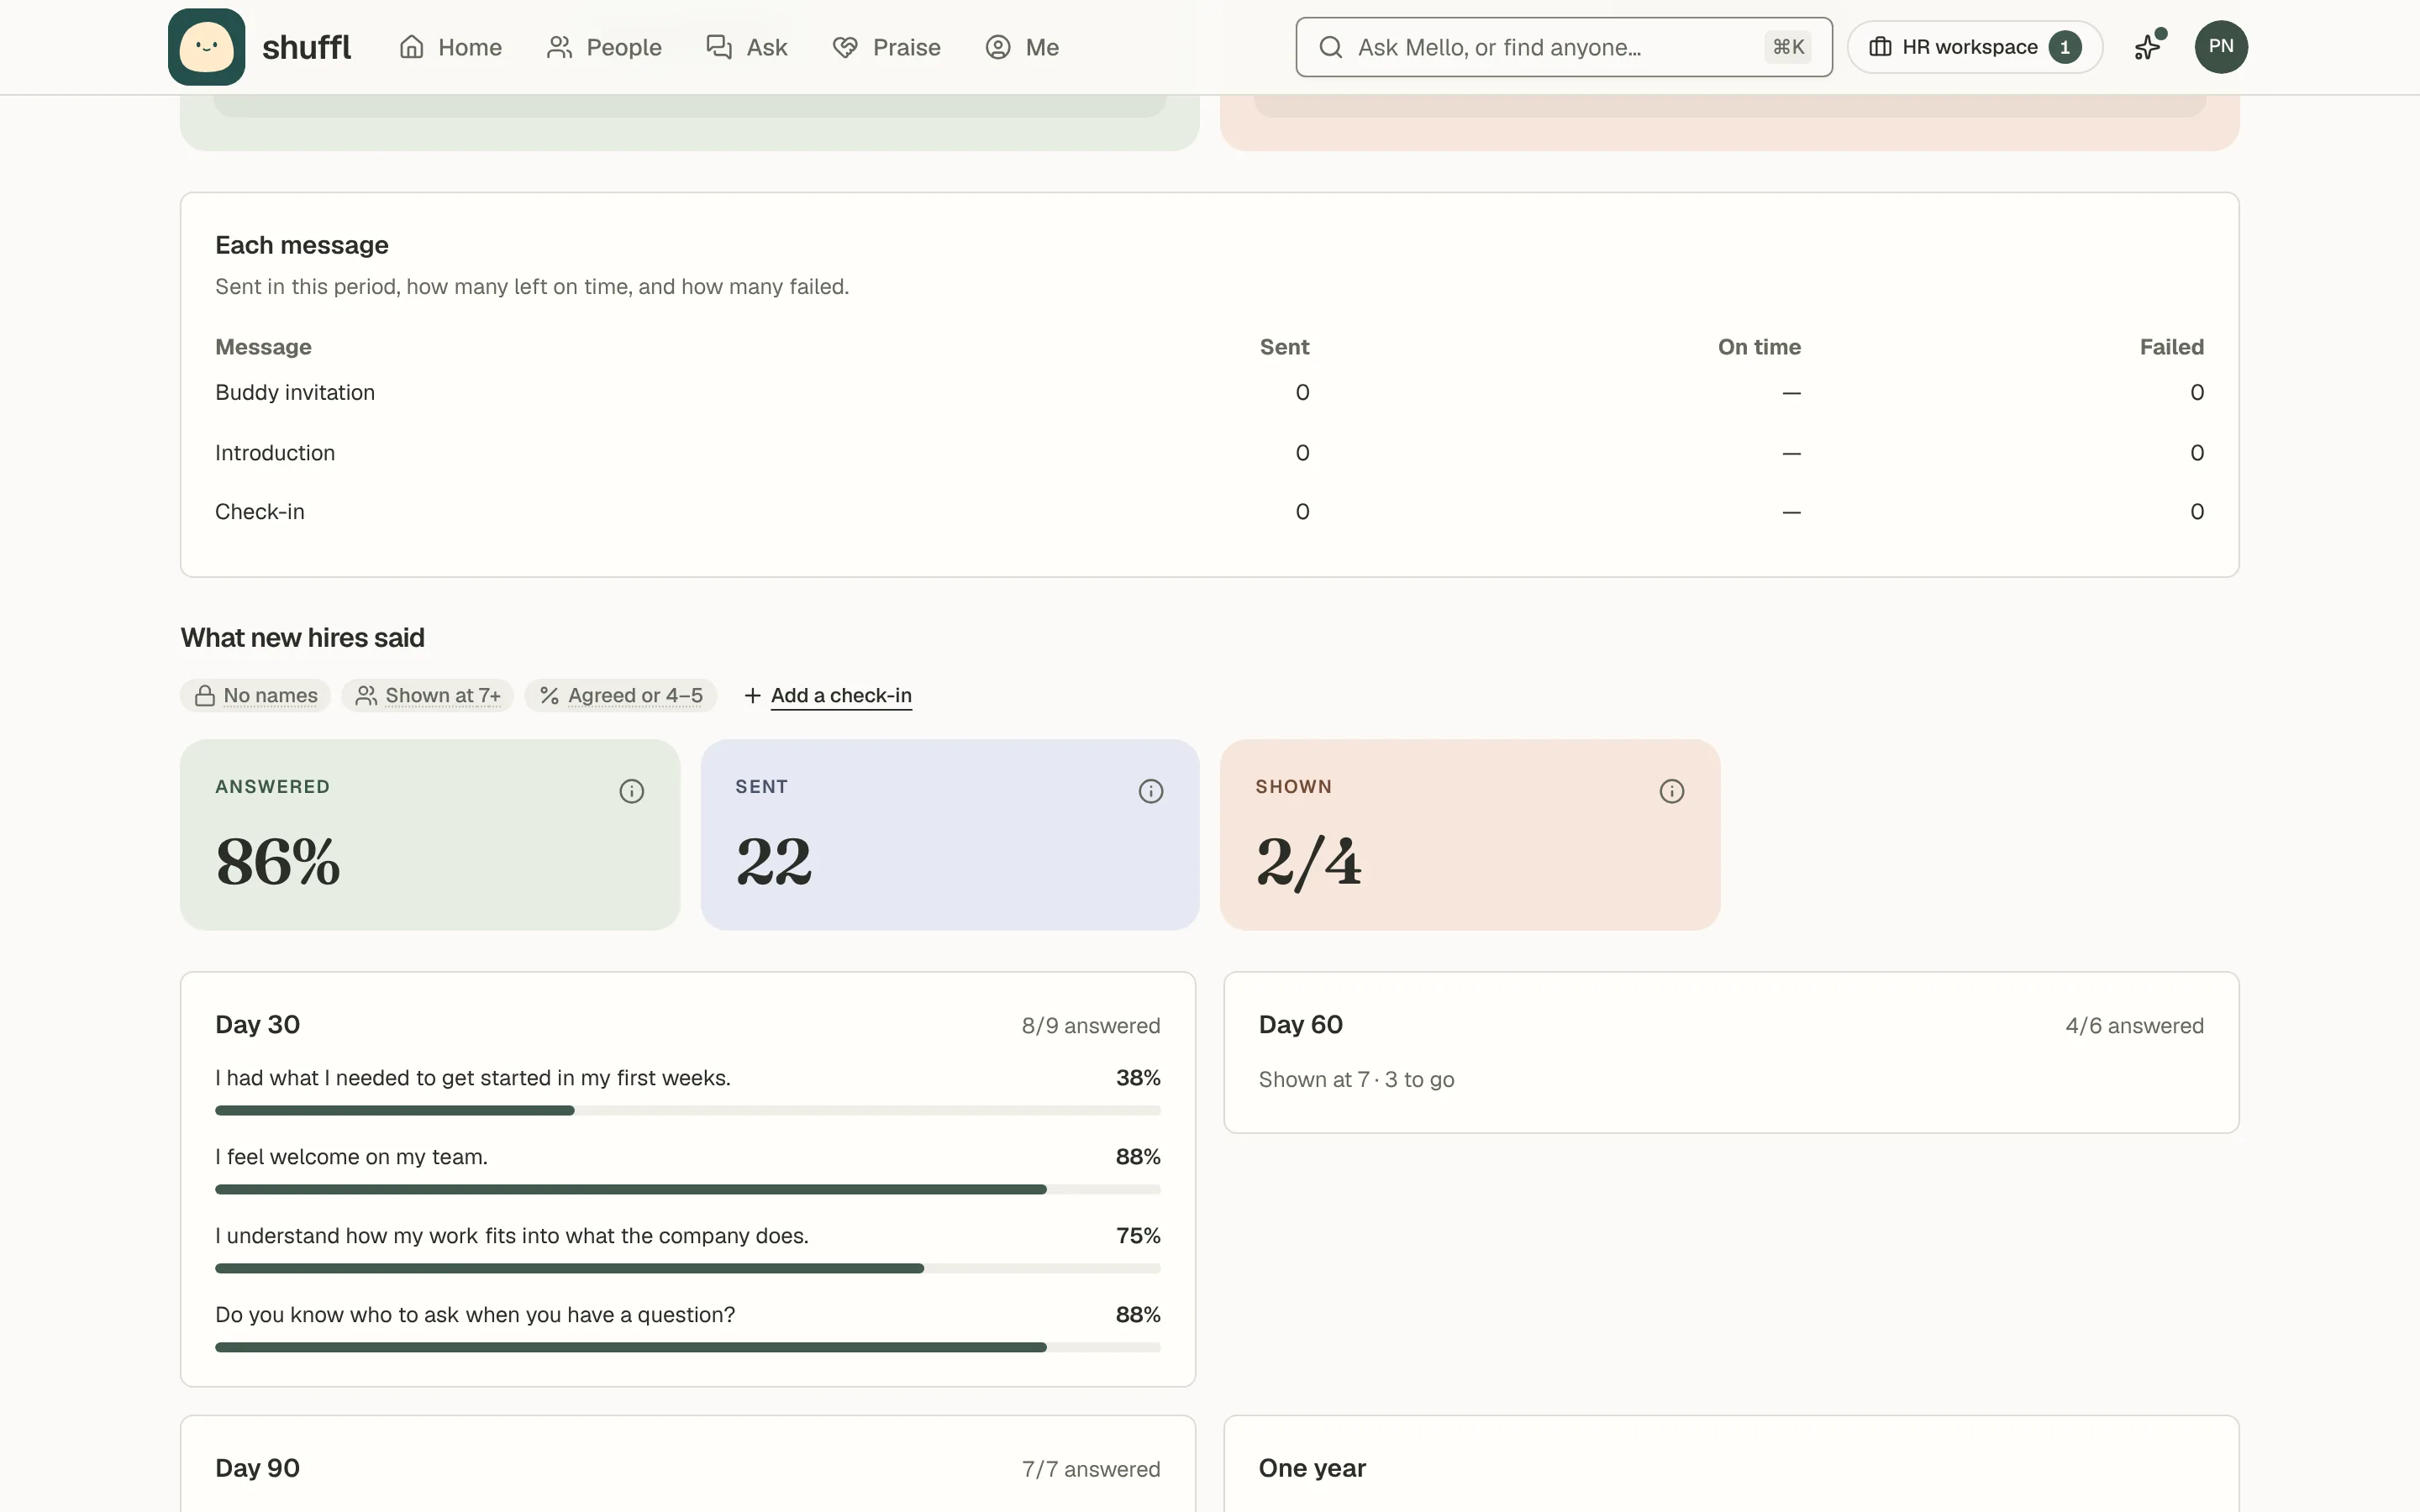
Task: Click the percent icon on Agreed chip
Action: click(x=549, y=695)
